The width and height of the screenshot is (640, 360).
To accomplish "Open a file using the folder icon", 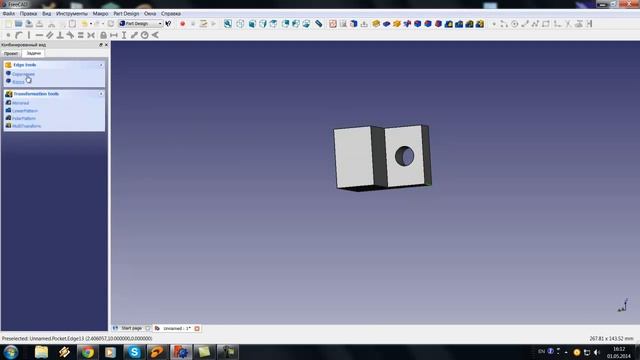I will coord(18,24).
